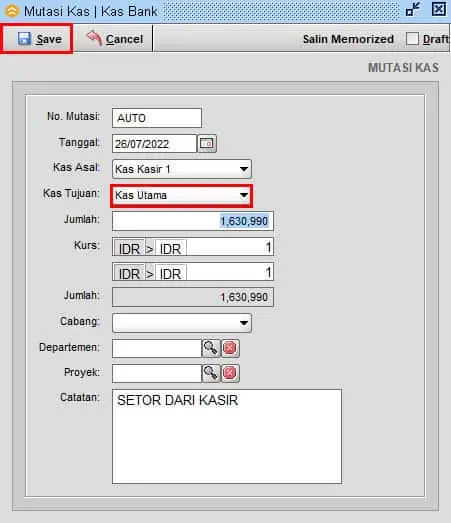
Task: Click the orange app icon in title bar
Action: (12, 11)
